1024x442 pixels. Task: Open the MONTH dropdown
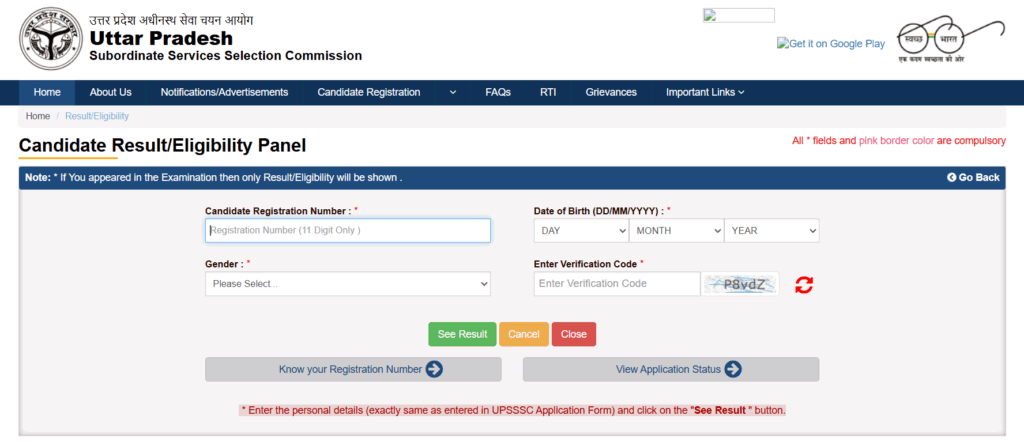(x=676, y=231)
